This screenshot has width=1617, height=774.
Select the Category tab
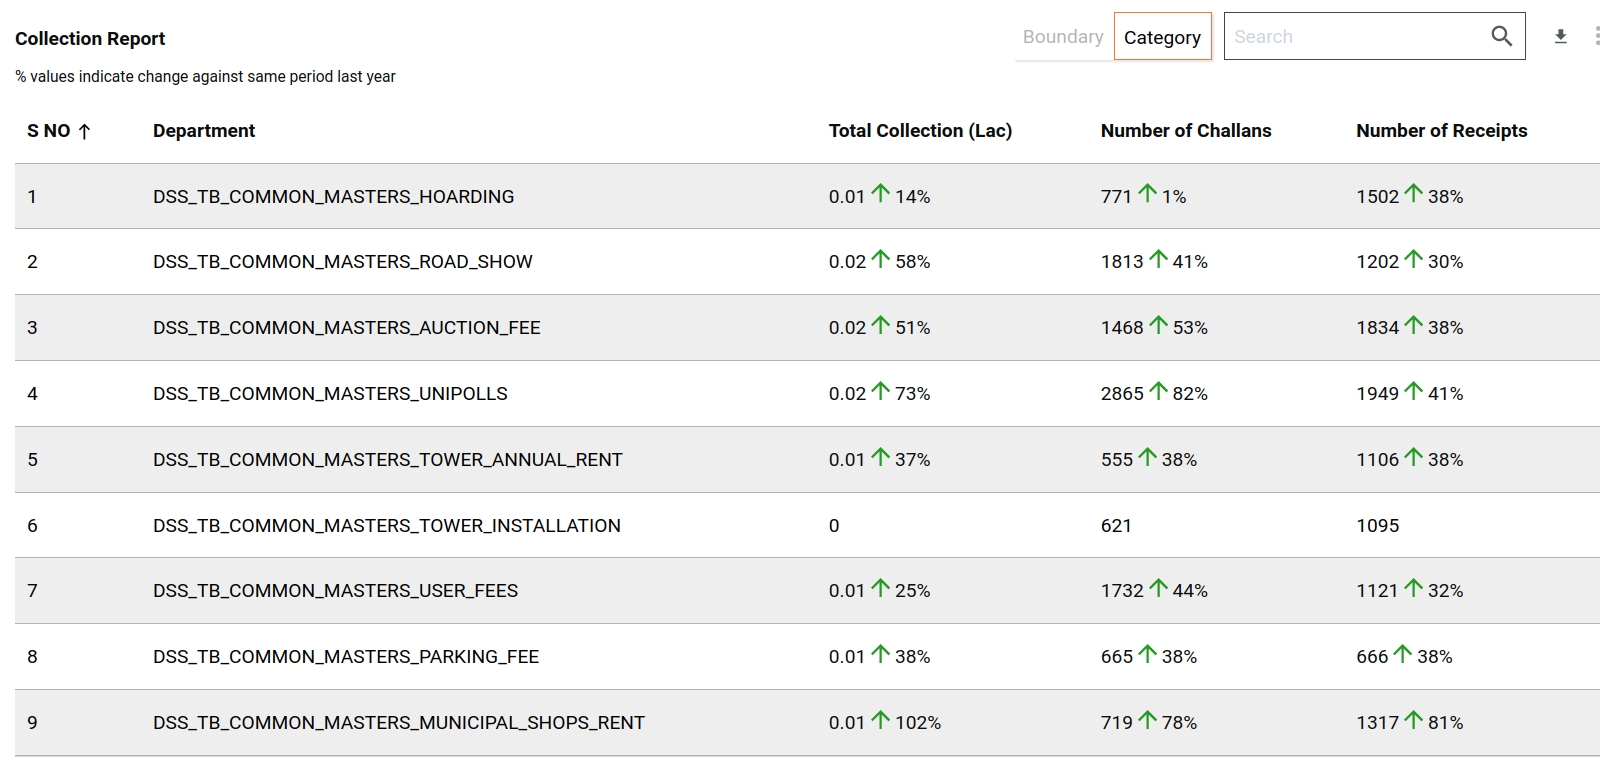pyautogui.click(x=1162, y=37)
